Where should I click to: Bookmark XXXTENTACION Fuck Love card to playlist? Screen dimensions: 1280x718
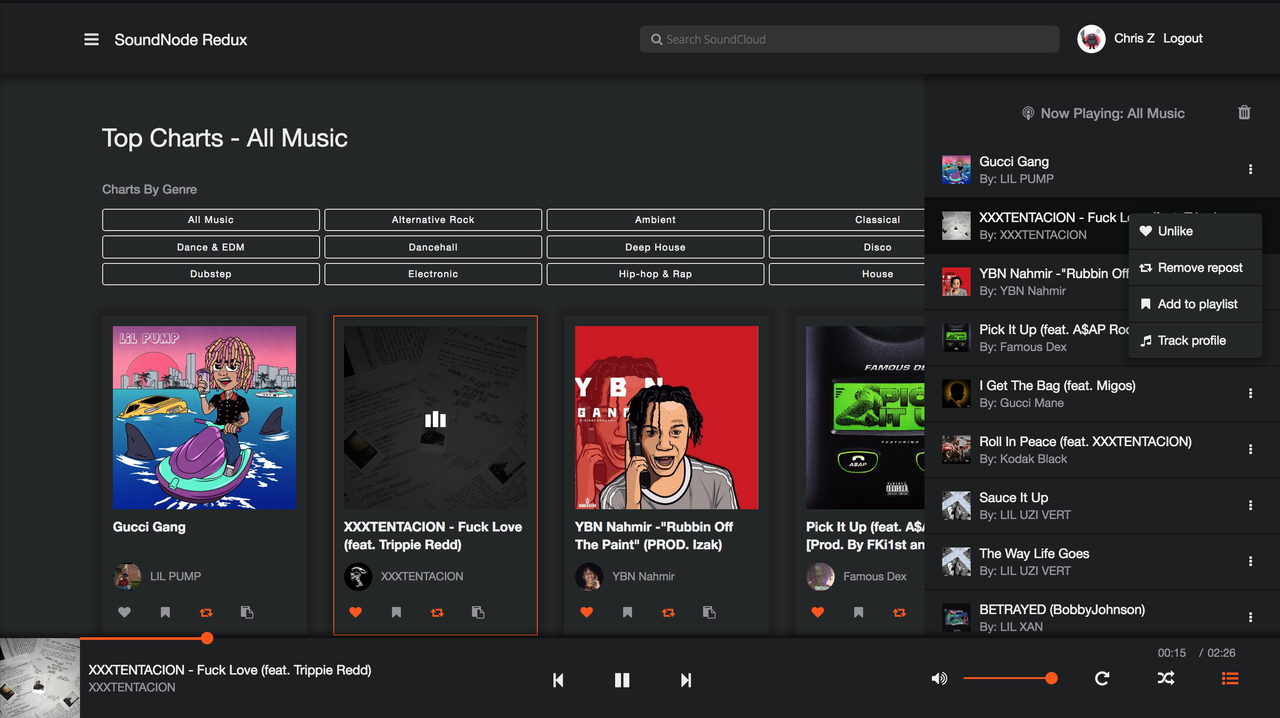coord(396,612)
